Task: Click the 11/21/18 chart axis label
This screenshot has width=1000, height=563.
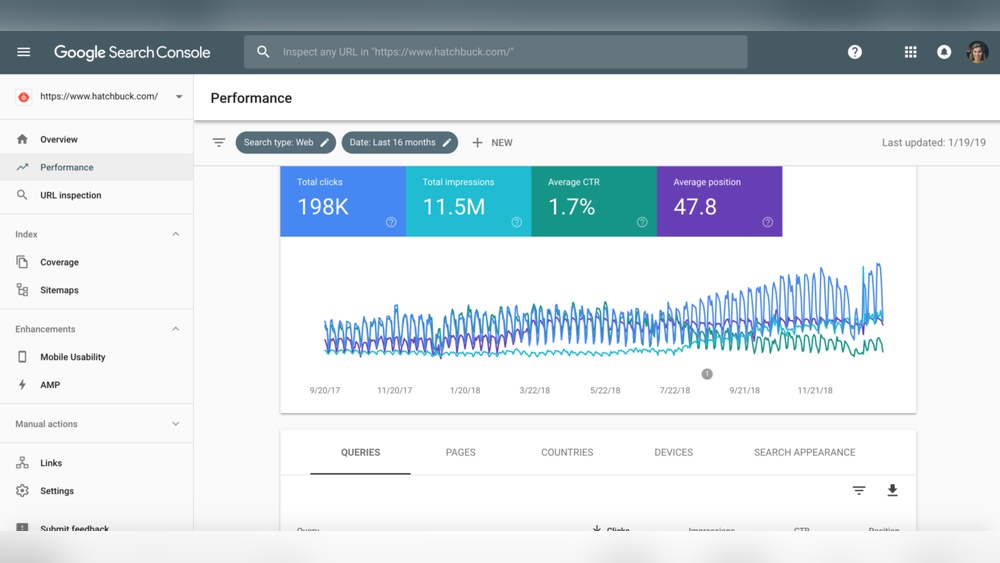Action: coord(815,390)
